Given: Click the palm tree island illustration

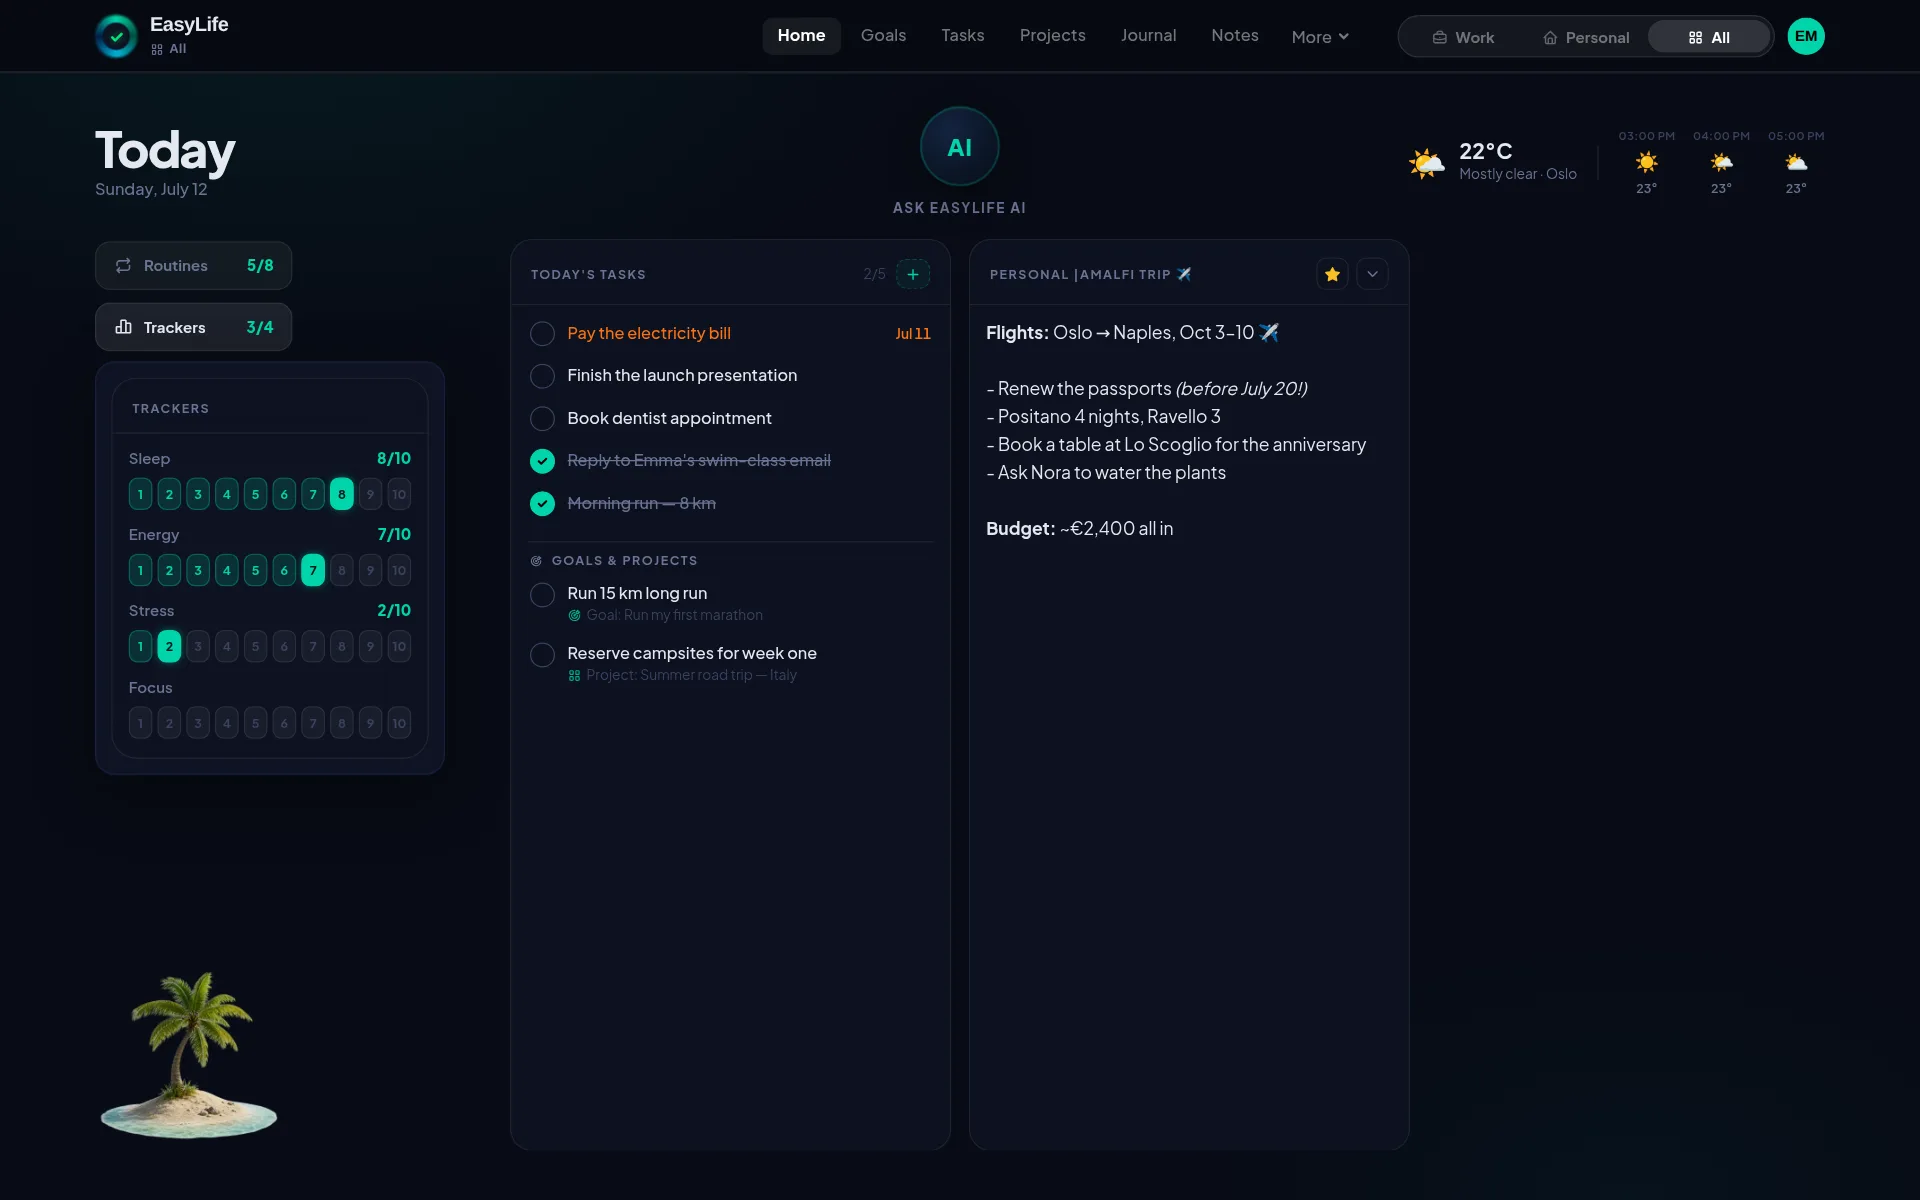Looking at the screenshot, I should pos(189,1055).
